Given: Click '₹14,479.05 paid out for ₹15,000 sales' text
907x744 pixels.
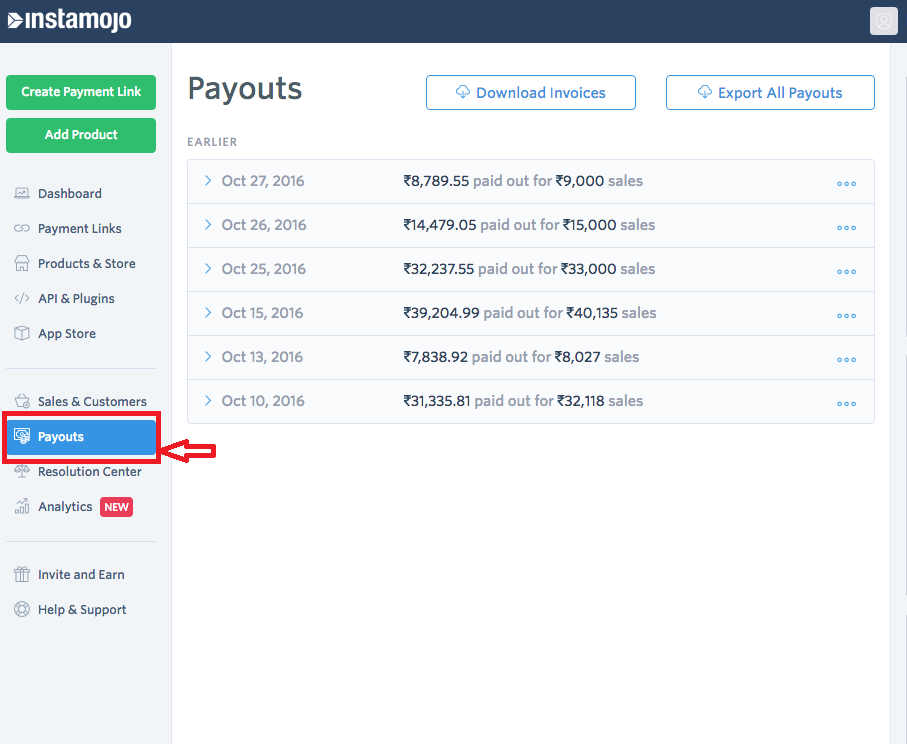Looking at the screenshot, I should tap(529, 224).
